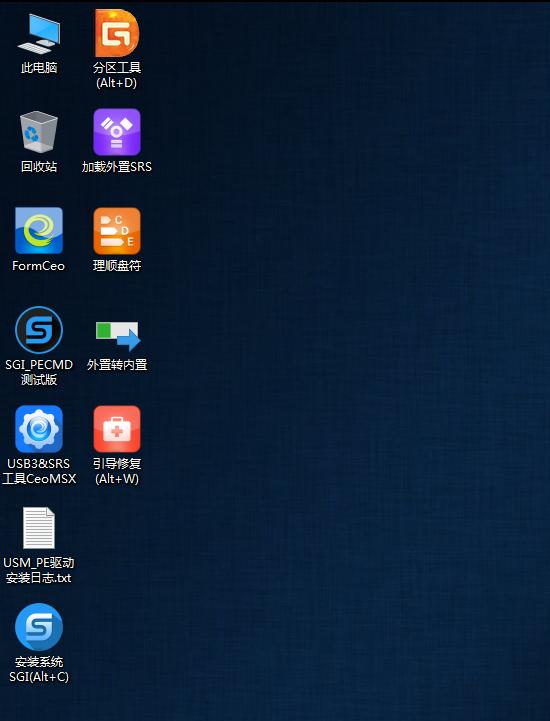
Task: Open the 分区工具 DiskGenius partition icon
Action: pyautogui.click(x=117, y=33)
